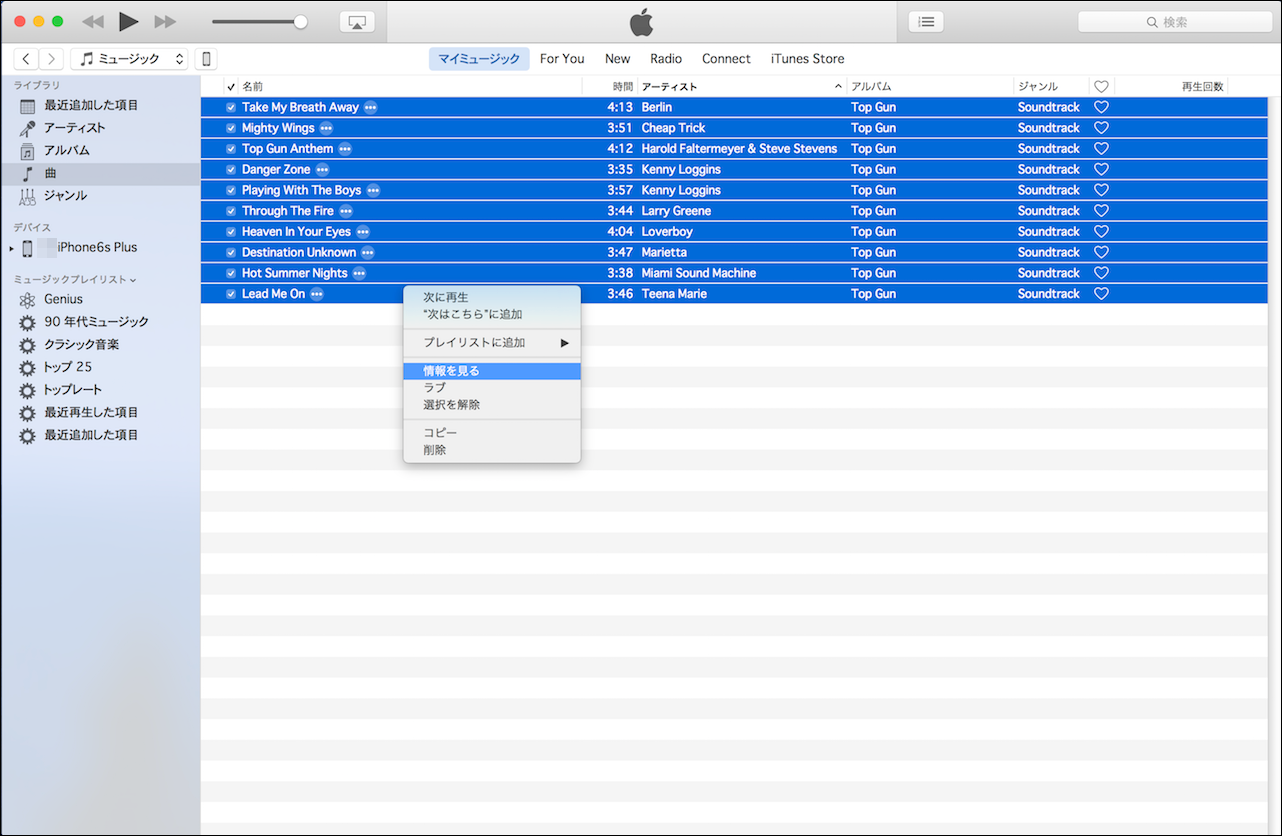Viewport: 1282px width, 836px height.
Task: Adjust the volume slider knob
Action: coord(300,22)
